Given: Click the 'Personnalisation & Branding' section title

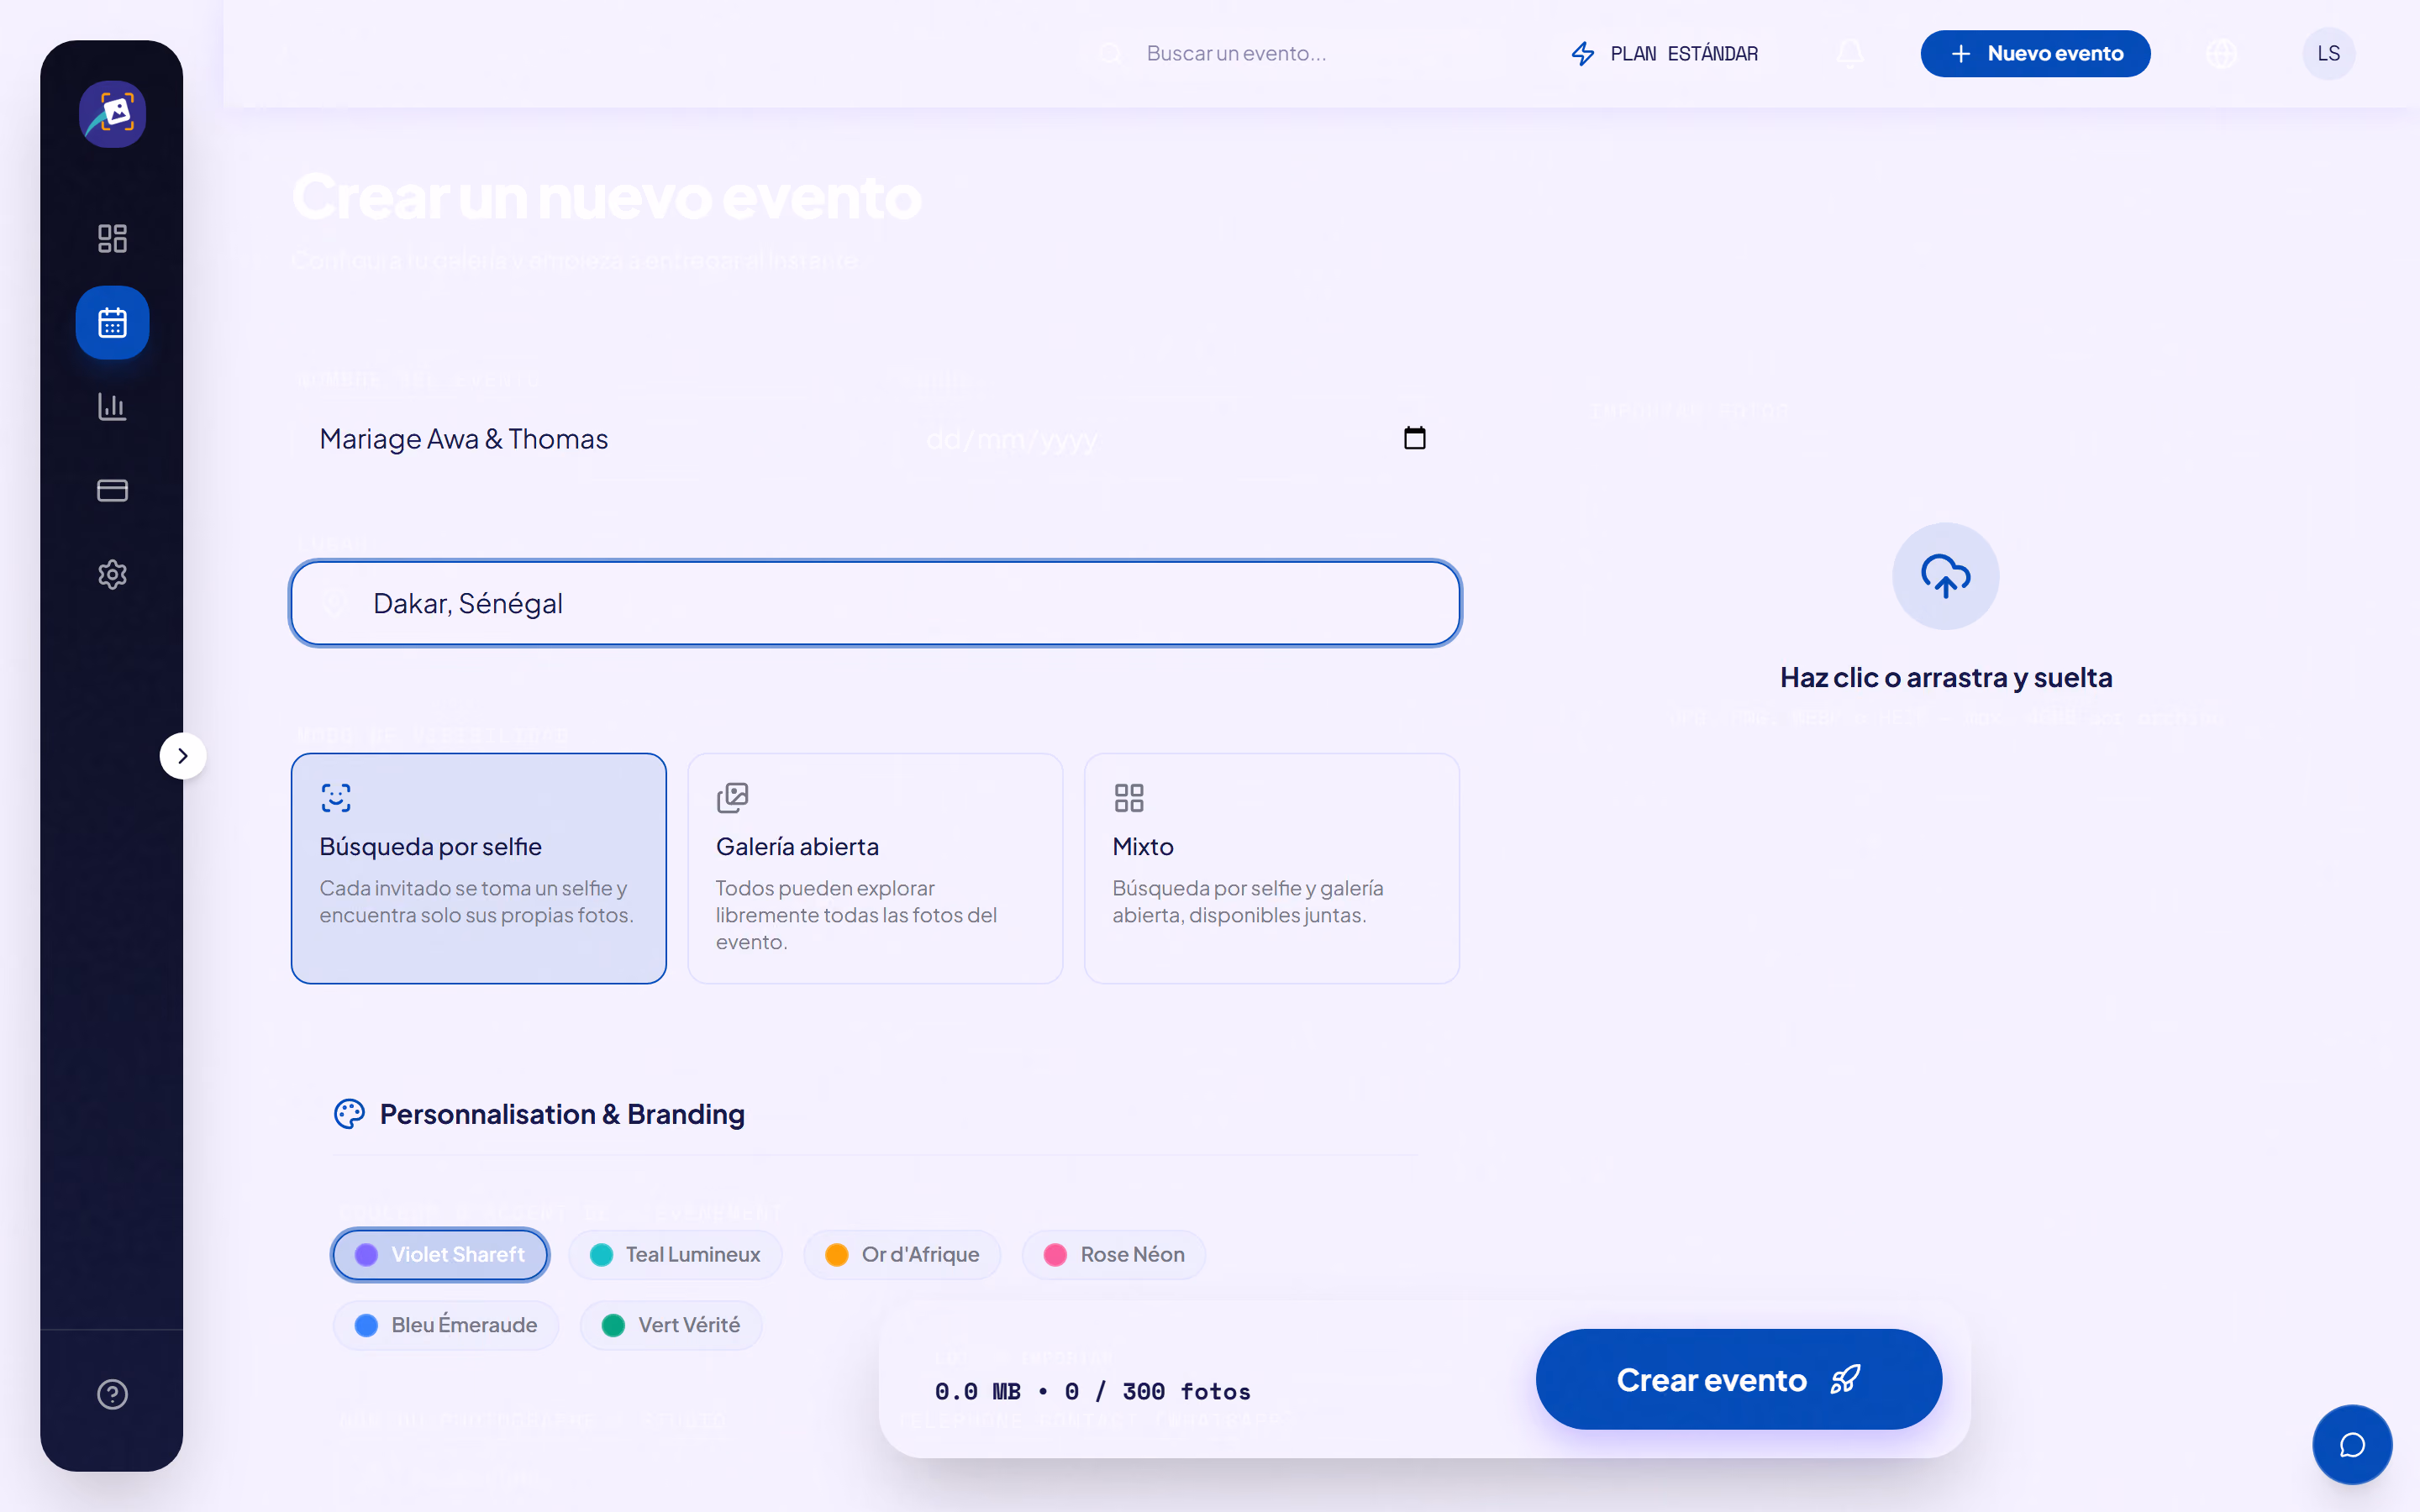Looking at the screenshot, I should point(562,1114).
